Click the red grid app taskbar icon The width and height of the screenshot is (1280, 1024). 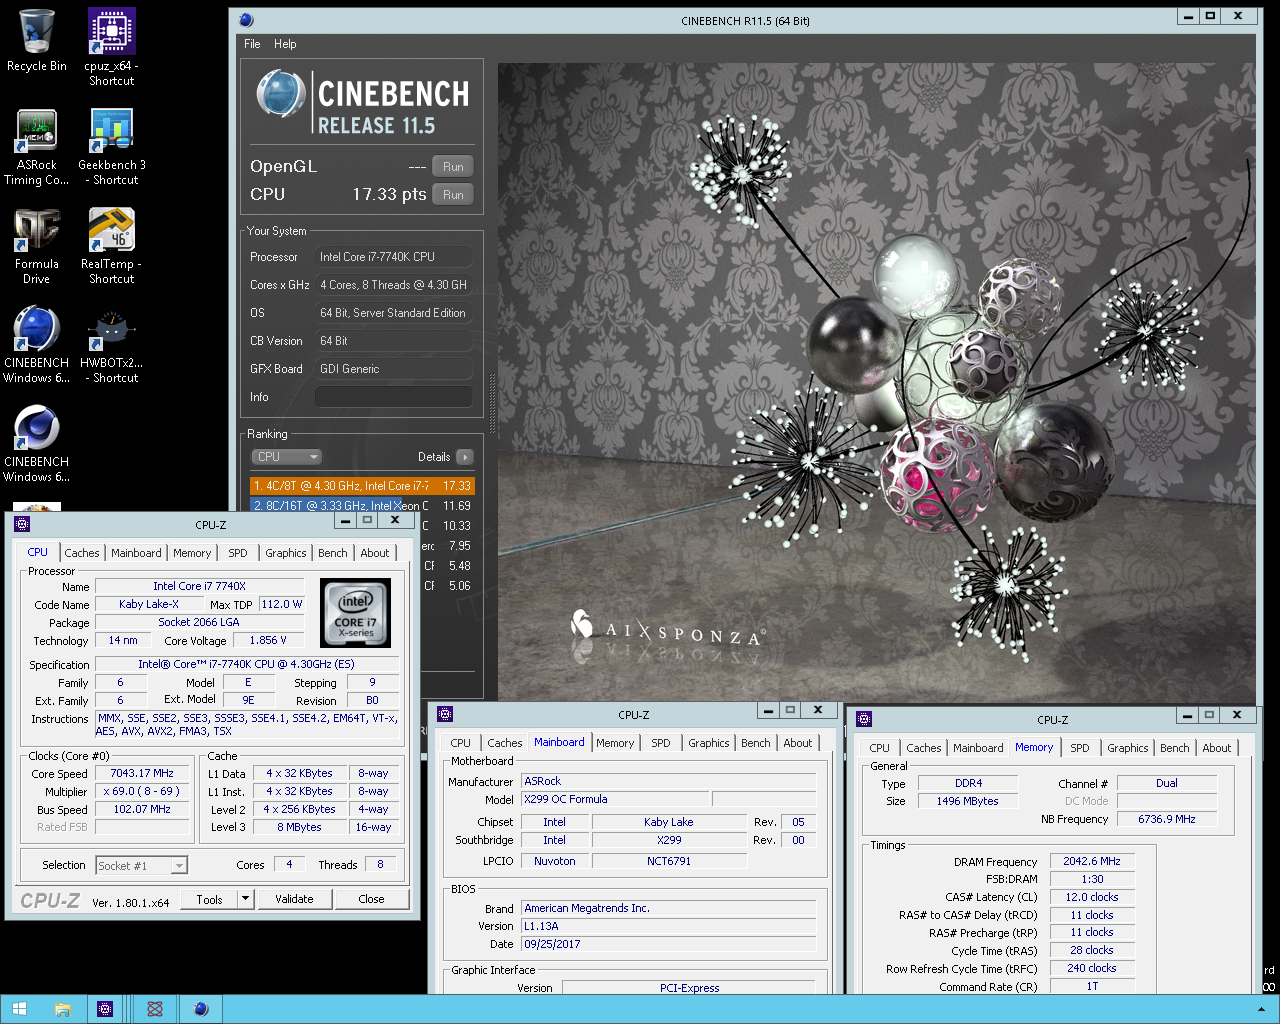point(155,1009)
